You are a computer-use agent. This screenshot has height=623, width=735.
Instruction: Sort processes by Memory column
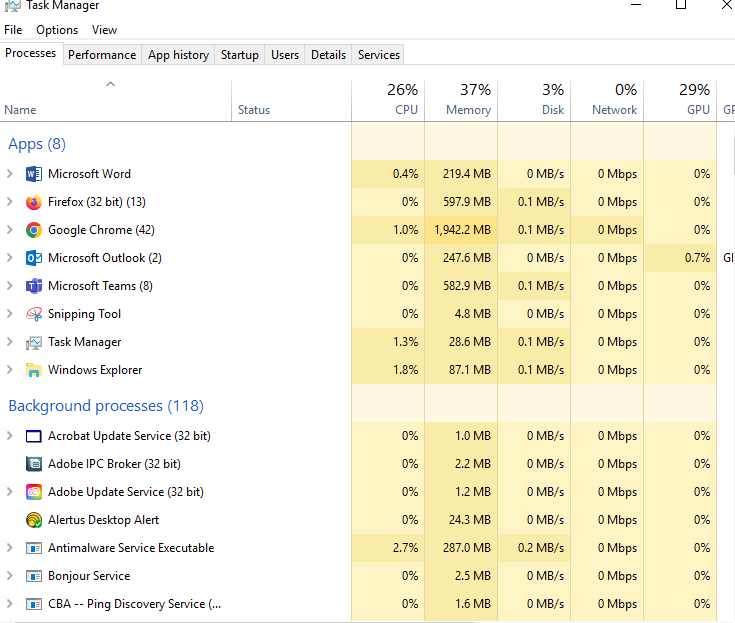[x=461, y=101]
